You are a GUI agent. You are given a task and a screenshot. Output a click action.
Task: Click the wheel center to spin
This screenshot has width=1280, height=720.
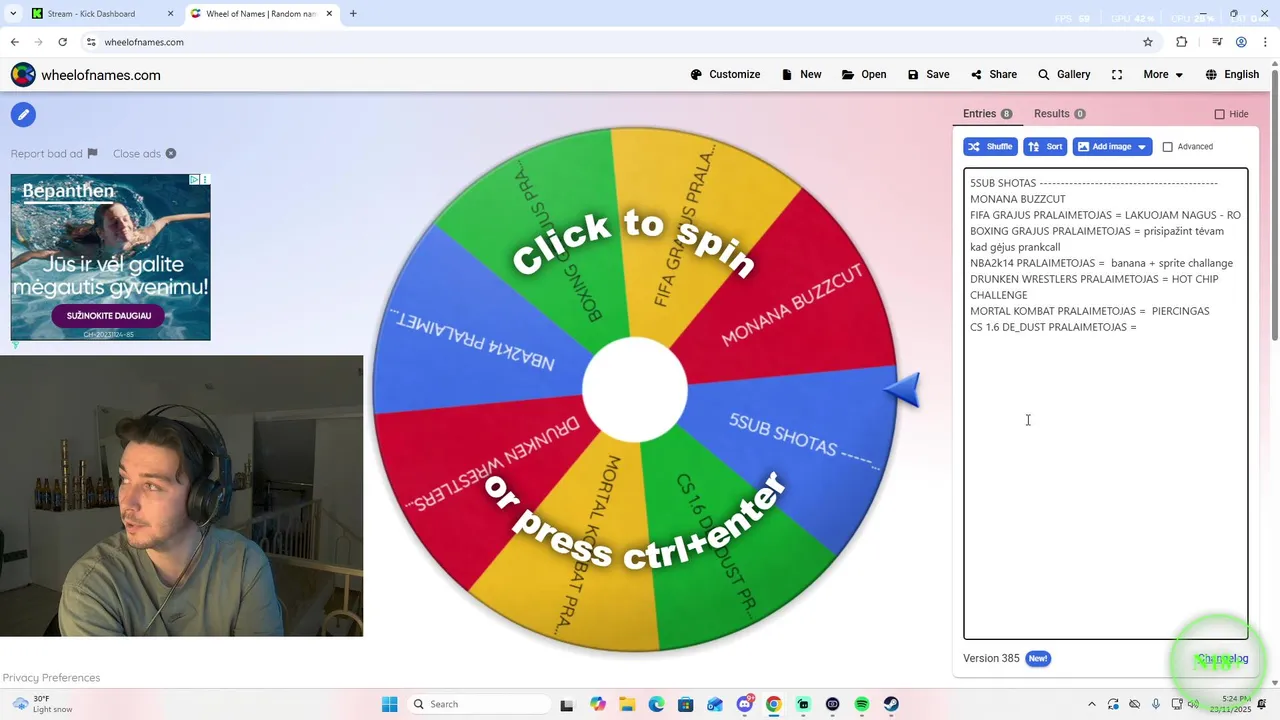coord(635,390)
